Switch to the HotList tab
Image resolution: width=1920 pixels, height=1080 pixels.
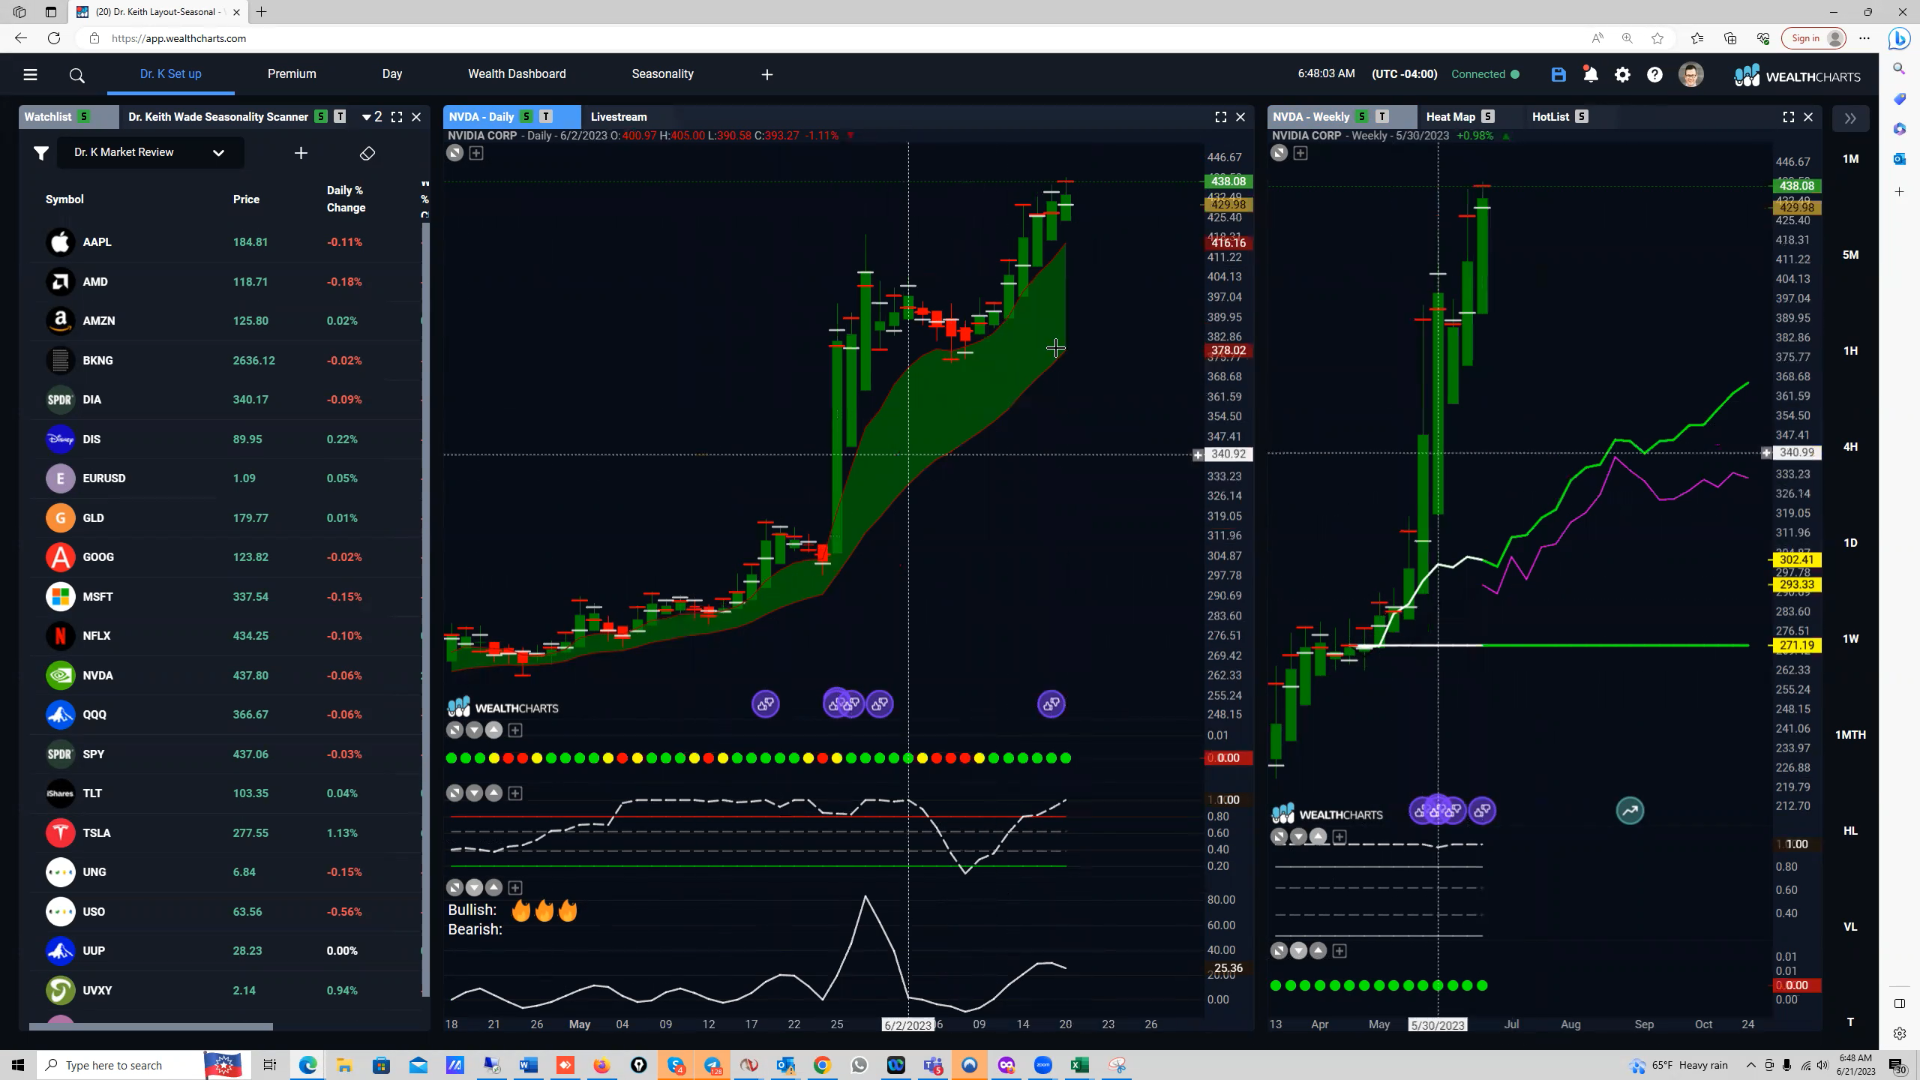(1551, 117)
